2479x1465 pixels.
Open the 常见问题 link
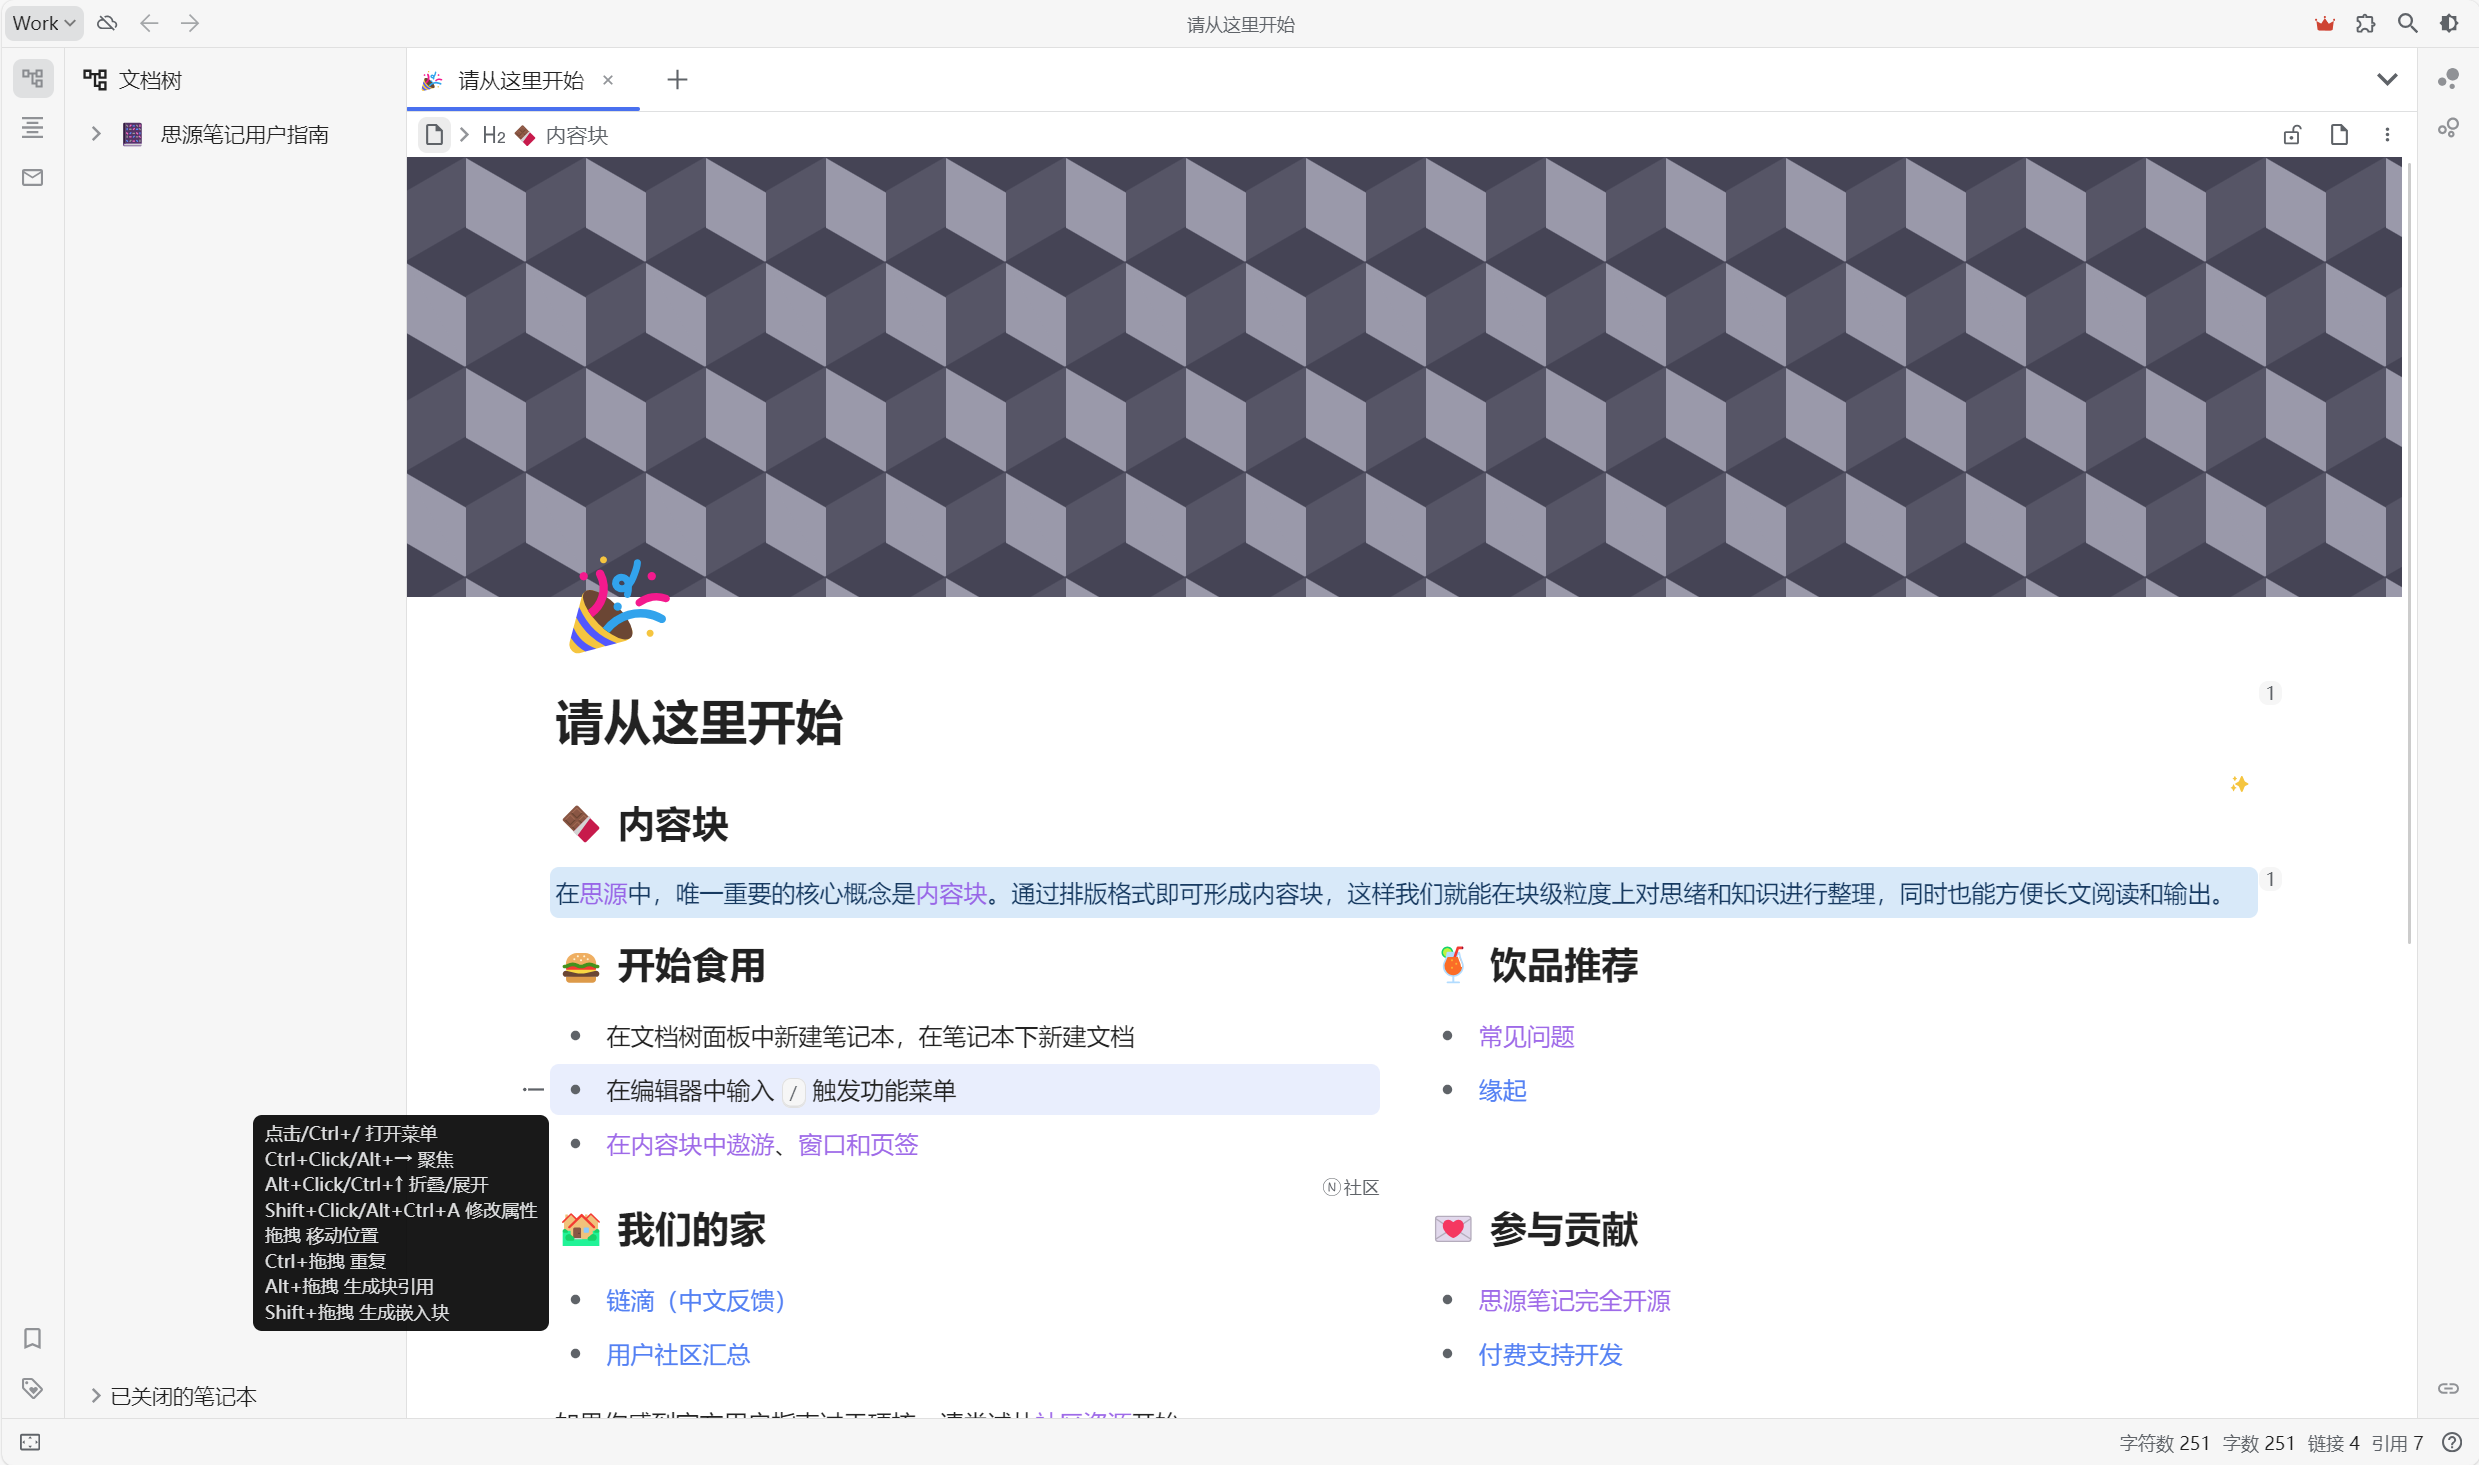click(1526, 1037)
